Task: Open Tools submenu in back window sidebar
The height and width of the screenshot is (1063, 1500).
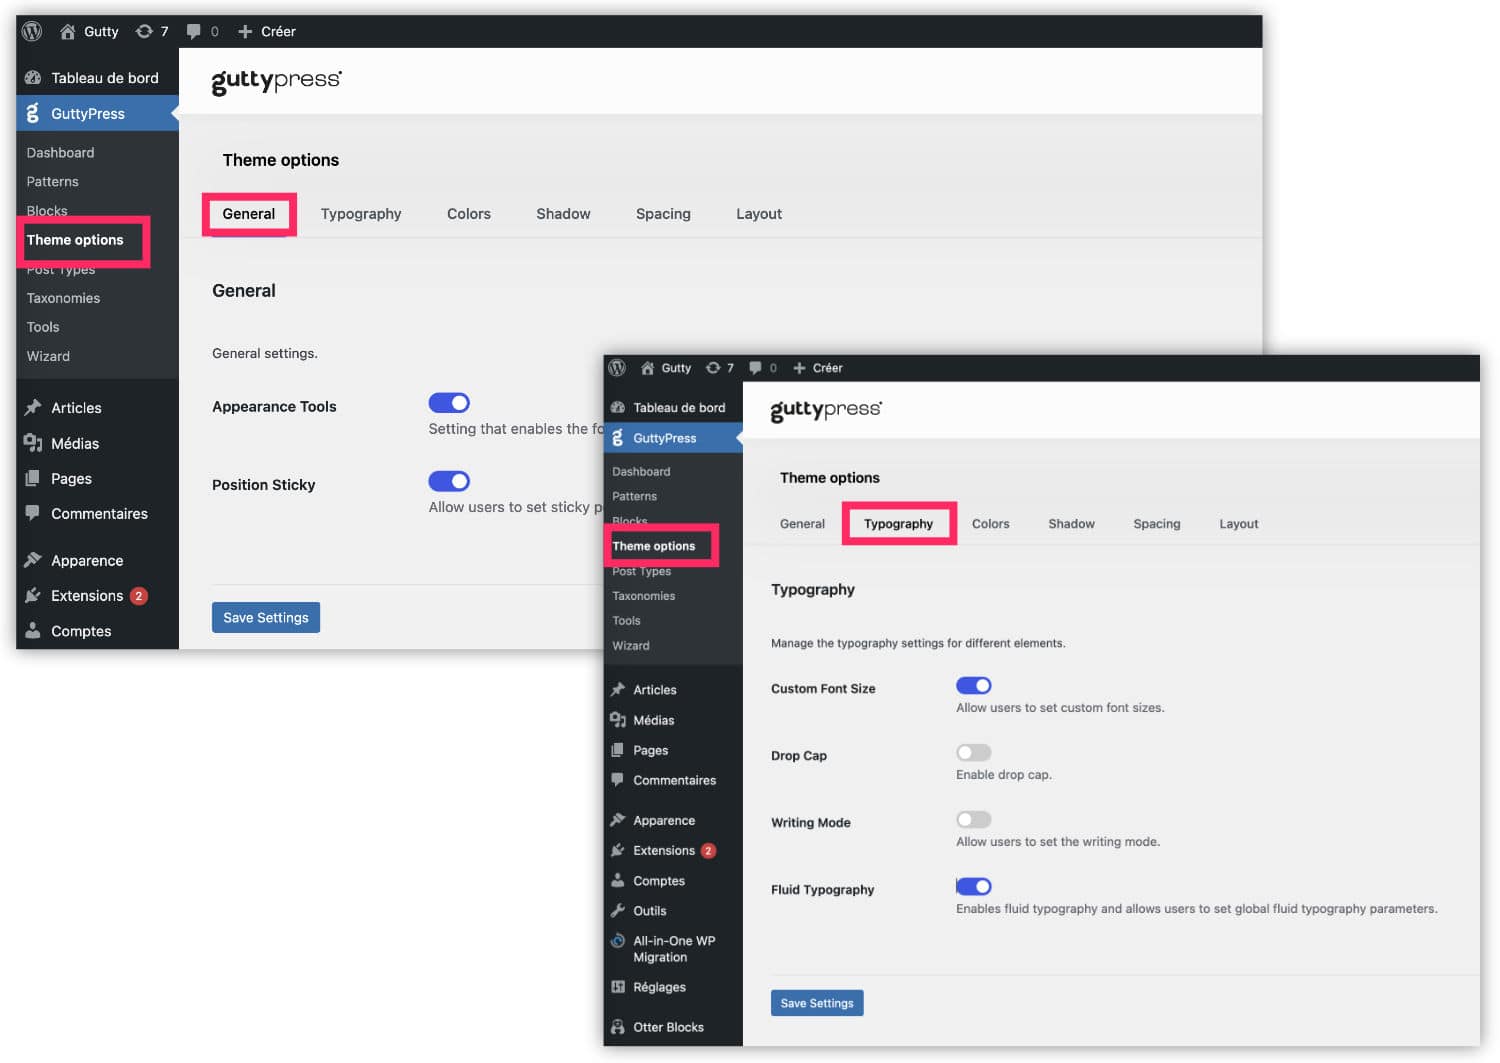Action: point(43,327)
